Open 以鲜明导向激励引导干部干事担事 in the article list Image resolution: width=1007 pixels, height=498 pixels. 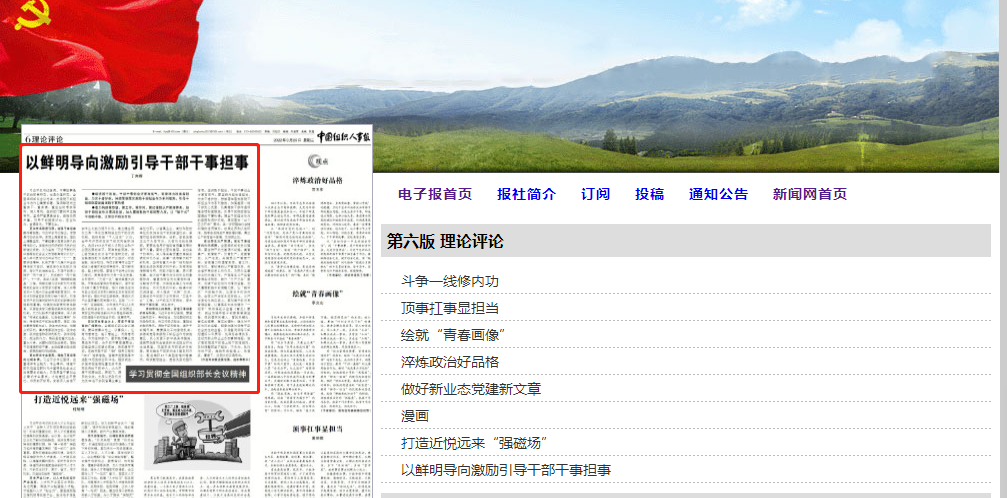pos(506,470)
